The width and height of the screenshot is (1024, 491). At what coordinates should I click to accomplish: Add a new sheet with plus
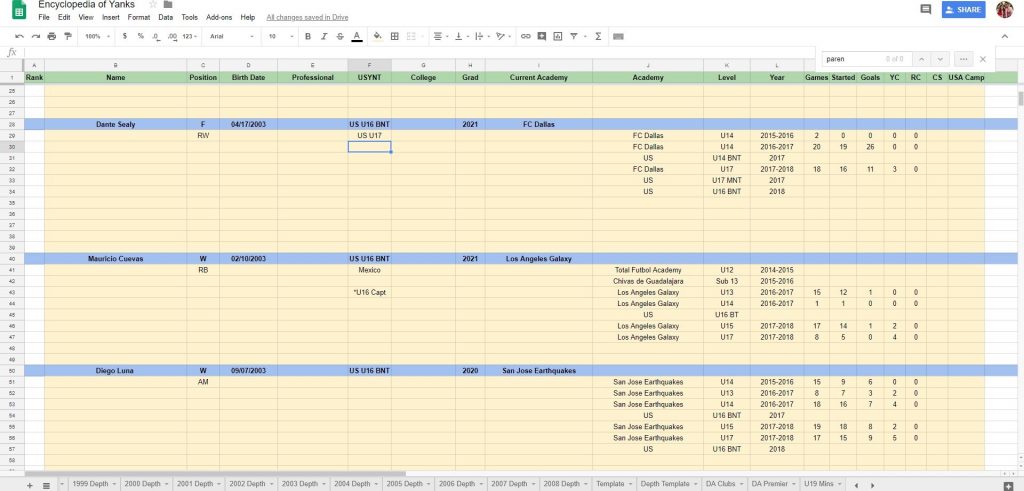click(29, 485)
